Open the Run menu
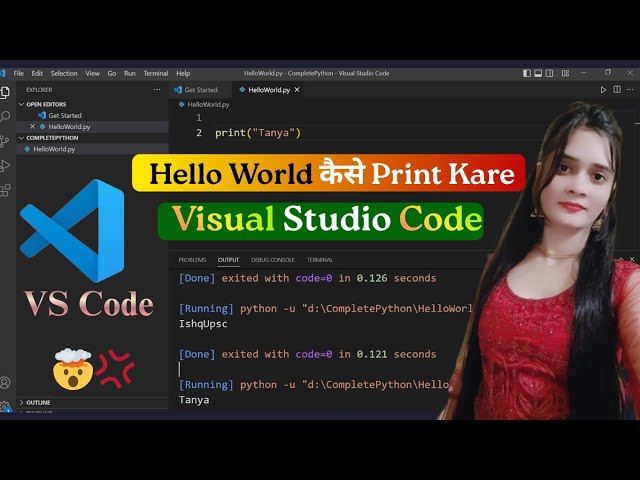Screen dimensions: 640x480 (130, 73)
